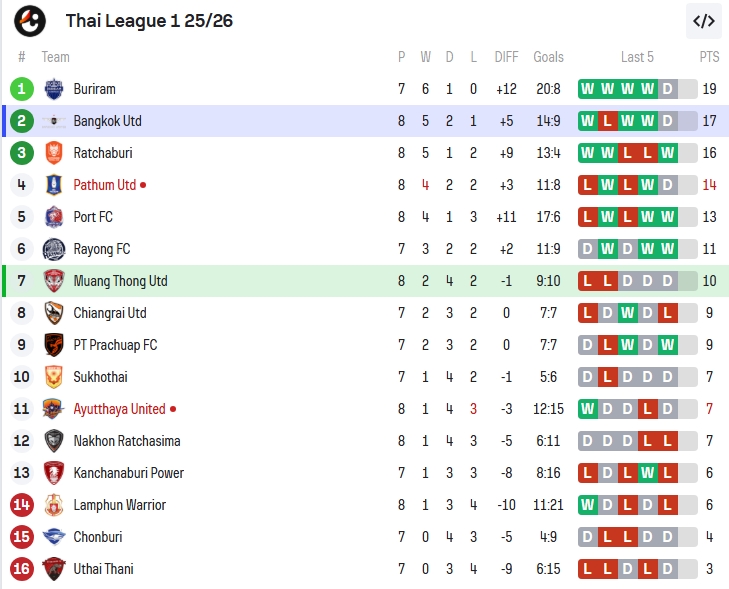Click the Ratchaburi club crest
Image resolution: width=729 pixels, height=589 pixels.
click(x=54, y=153)
